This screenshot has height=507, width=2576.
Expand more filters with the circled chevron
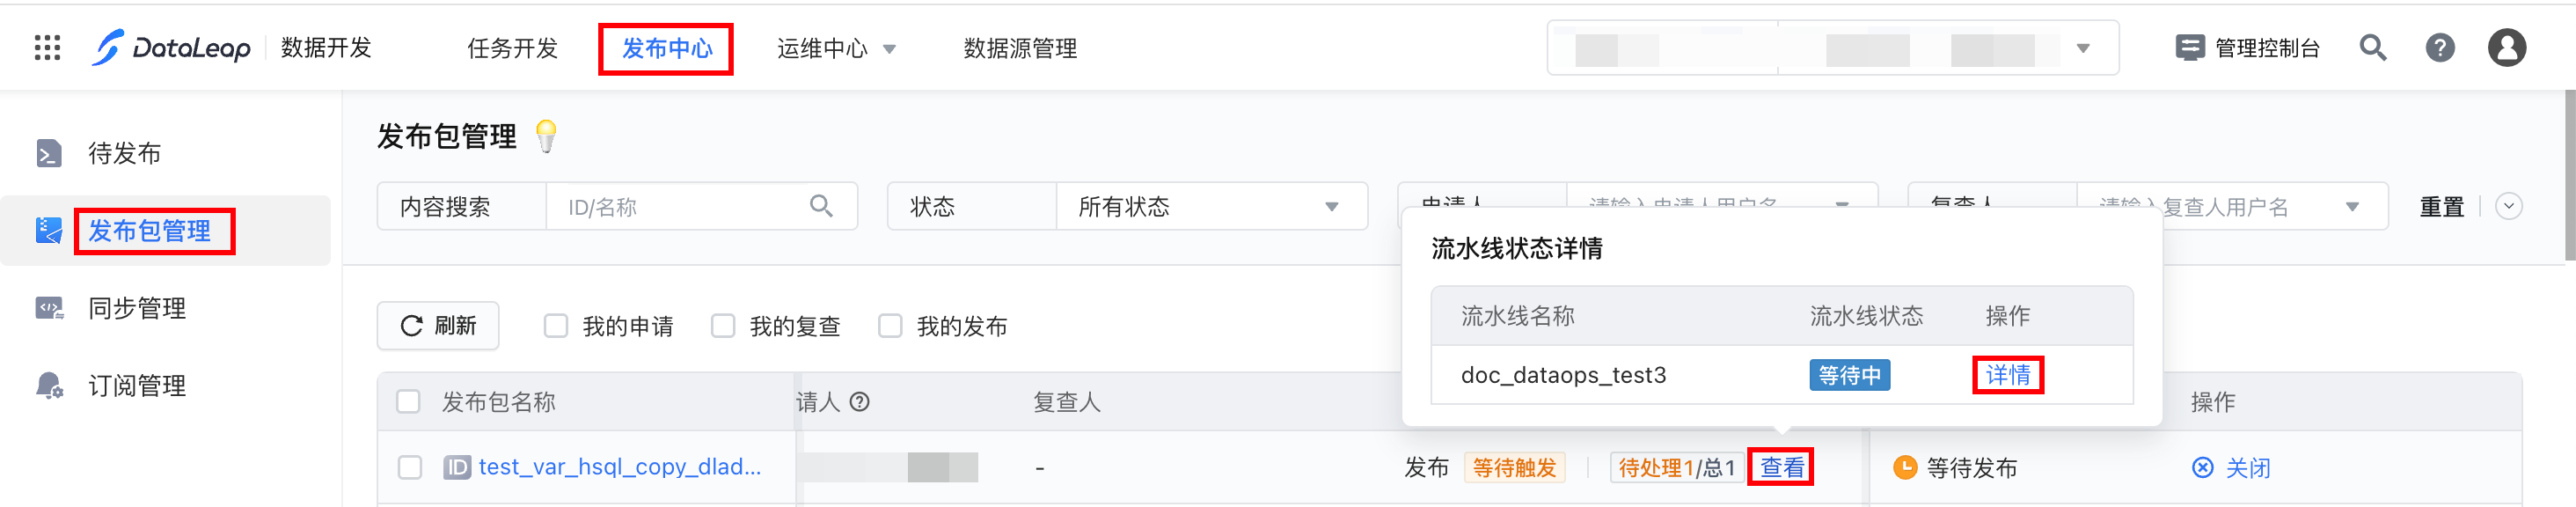click(x=2508, y=207)
